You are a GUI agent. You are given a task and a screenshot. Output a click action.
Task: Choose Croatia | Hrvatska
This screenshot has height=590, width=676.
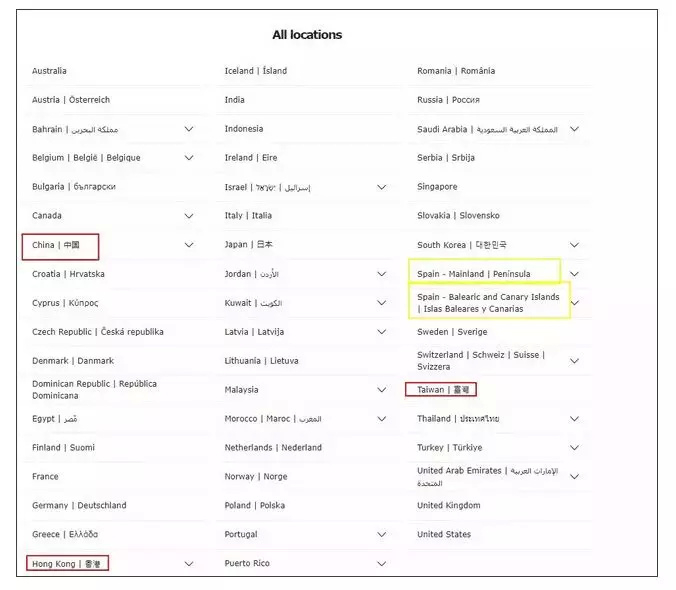[x=68, y=274]
